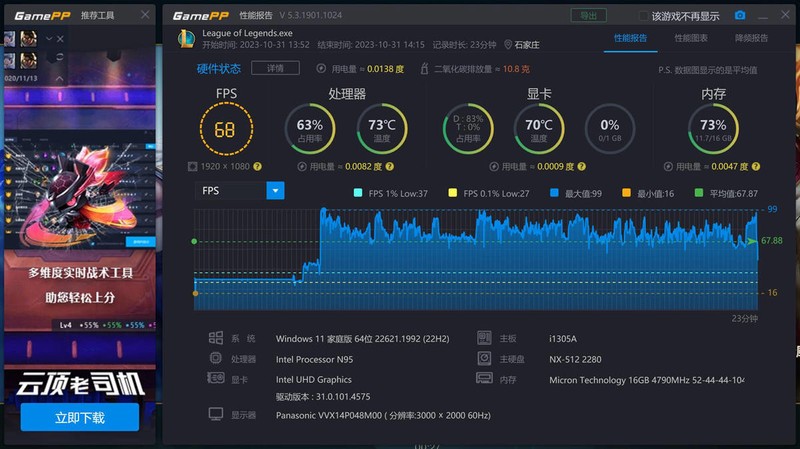Select the Micron Technology 16GB memory text
The width and height of the screenshot is (800, 449).
(646, 380)
